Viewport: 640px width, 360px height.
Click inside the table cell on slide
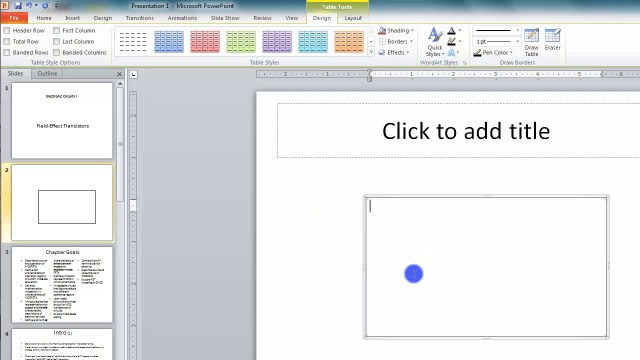(x=486, y=267)
